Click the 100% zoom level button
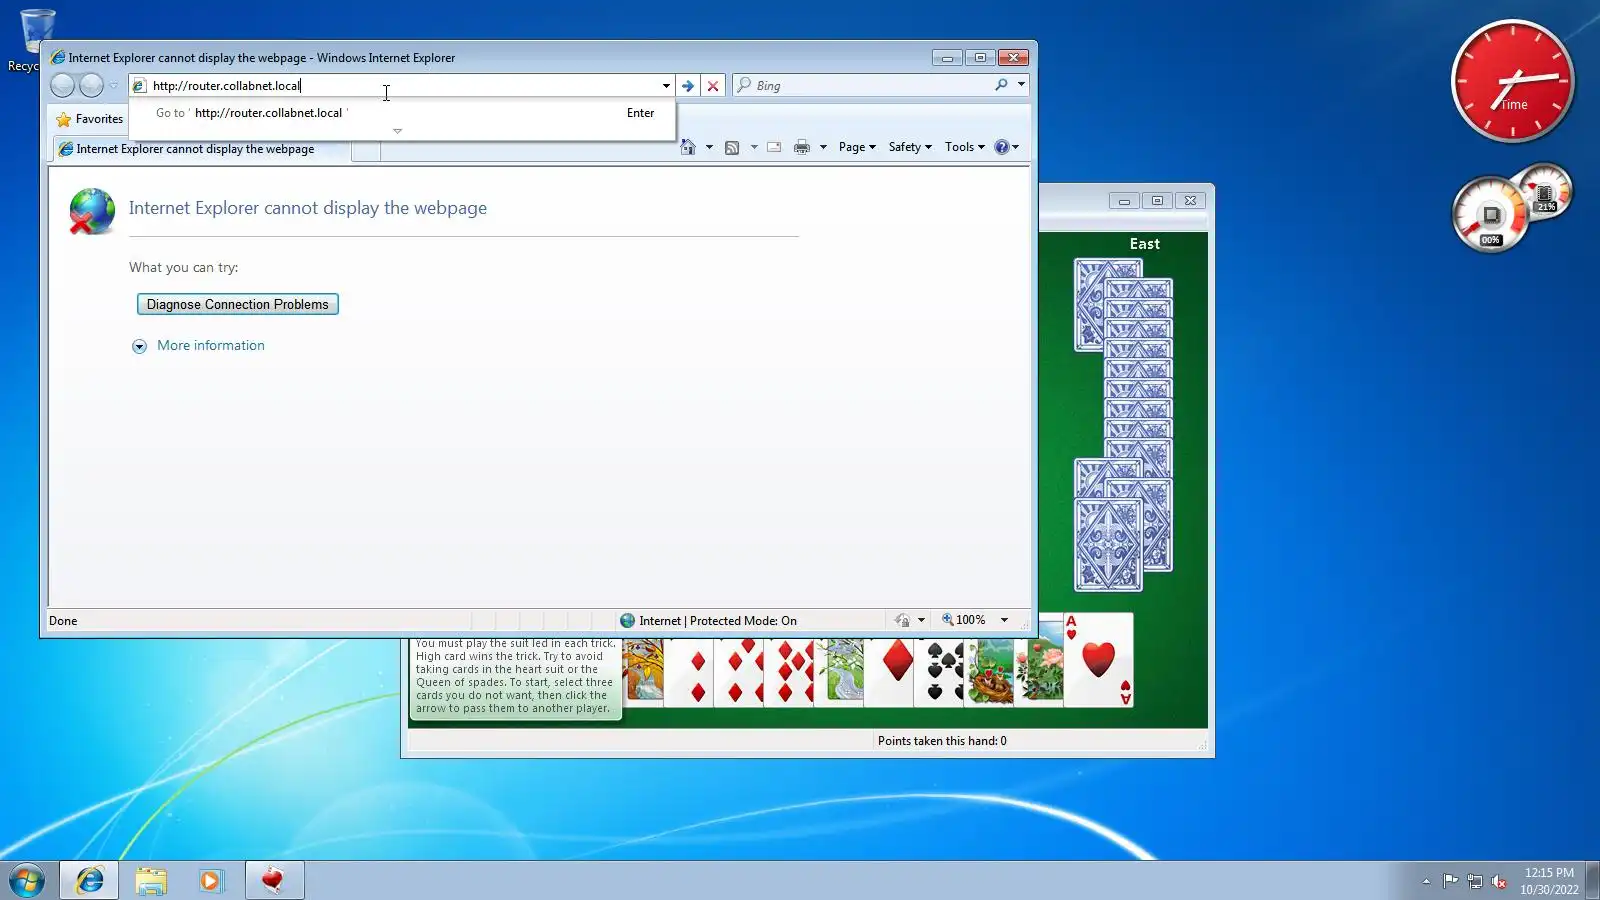Image resolution: width=1600 pixels, height=900 pixels. (964, 620)
